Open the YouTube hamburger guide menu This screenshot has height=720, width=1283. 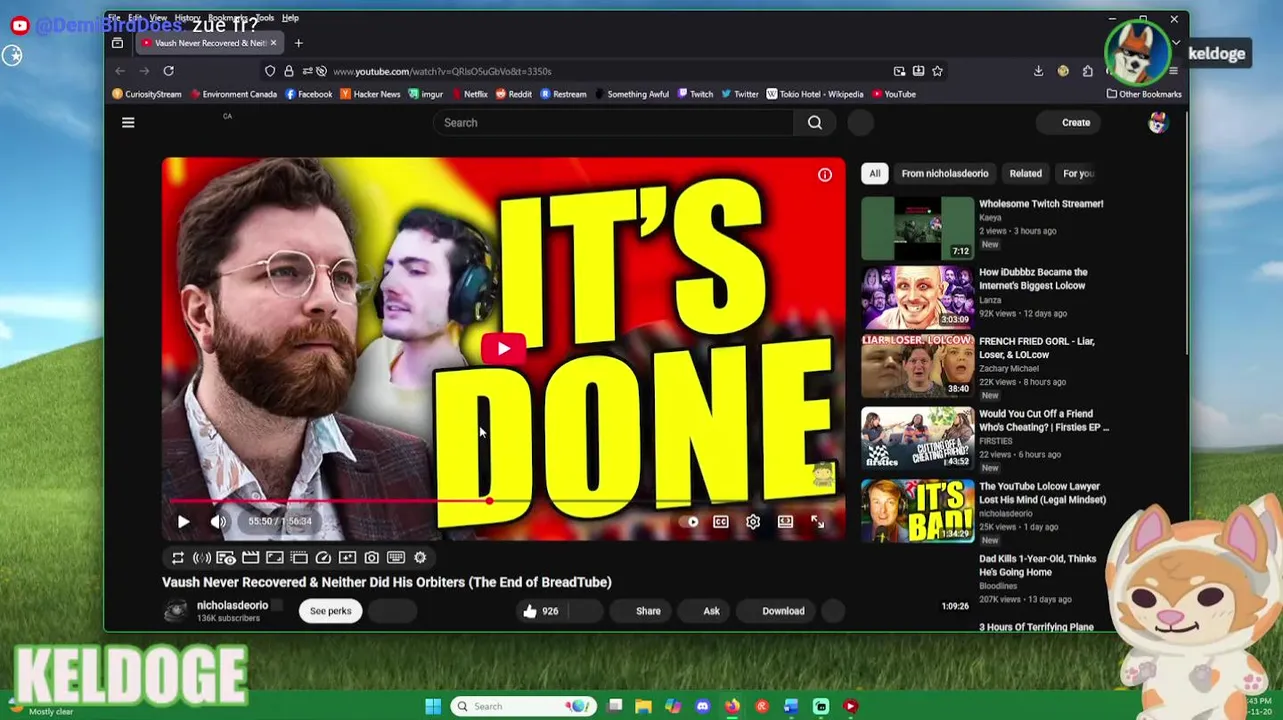128,122
